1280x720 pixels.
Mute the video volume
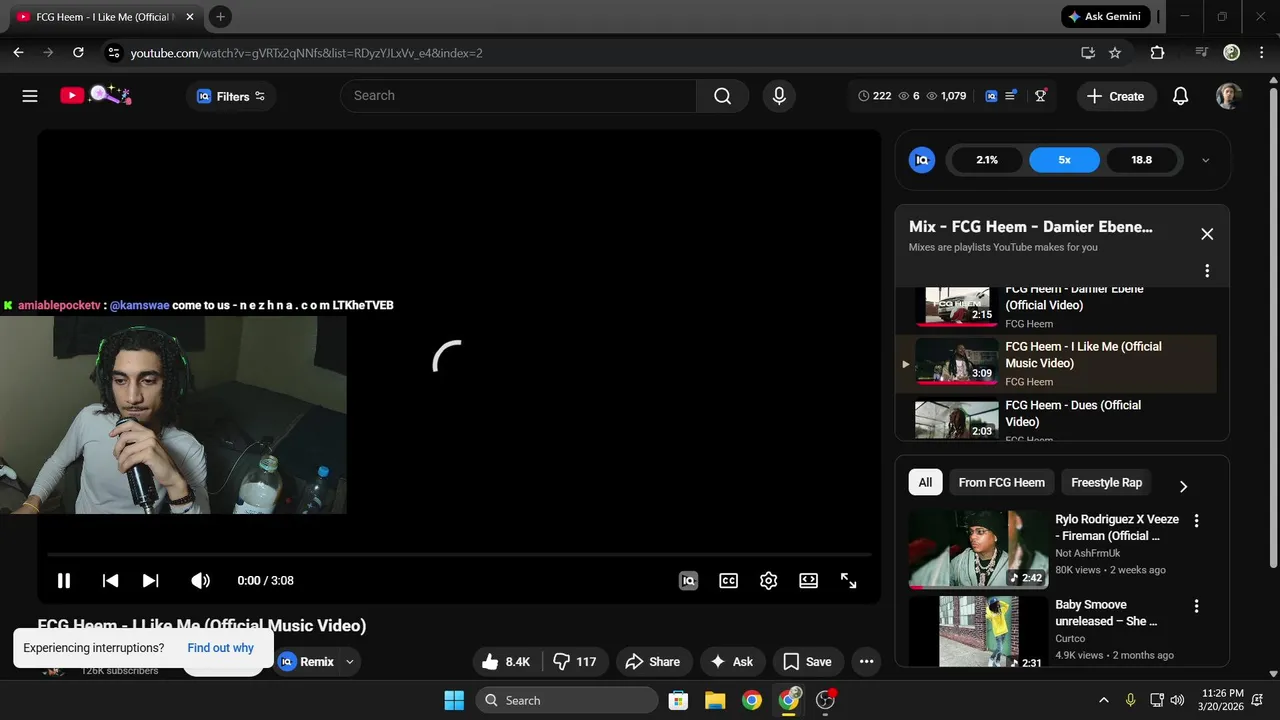coord(200,580)
